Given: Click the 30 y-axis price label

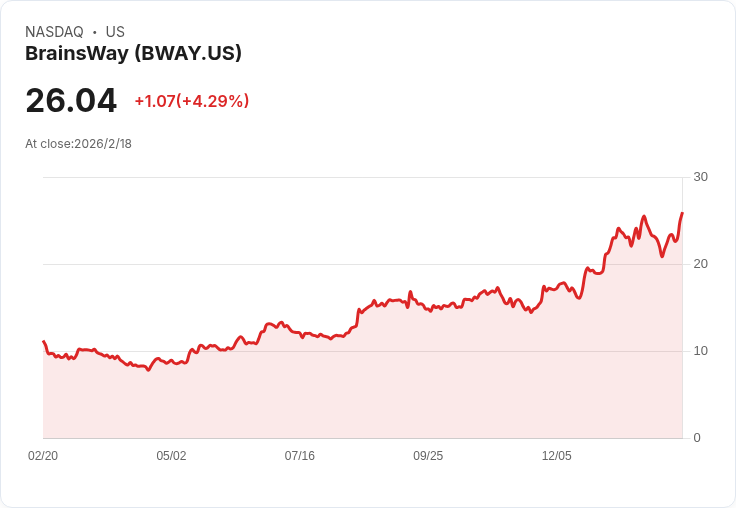Looking at the screenshot, I should coord(700,177).
